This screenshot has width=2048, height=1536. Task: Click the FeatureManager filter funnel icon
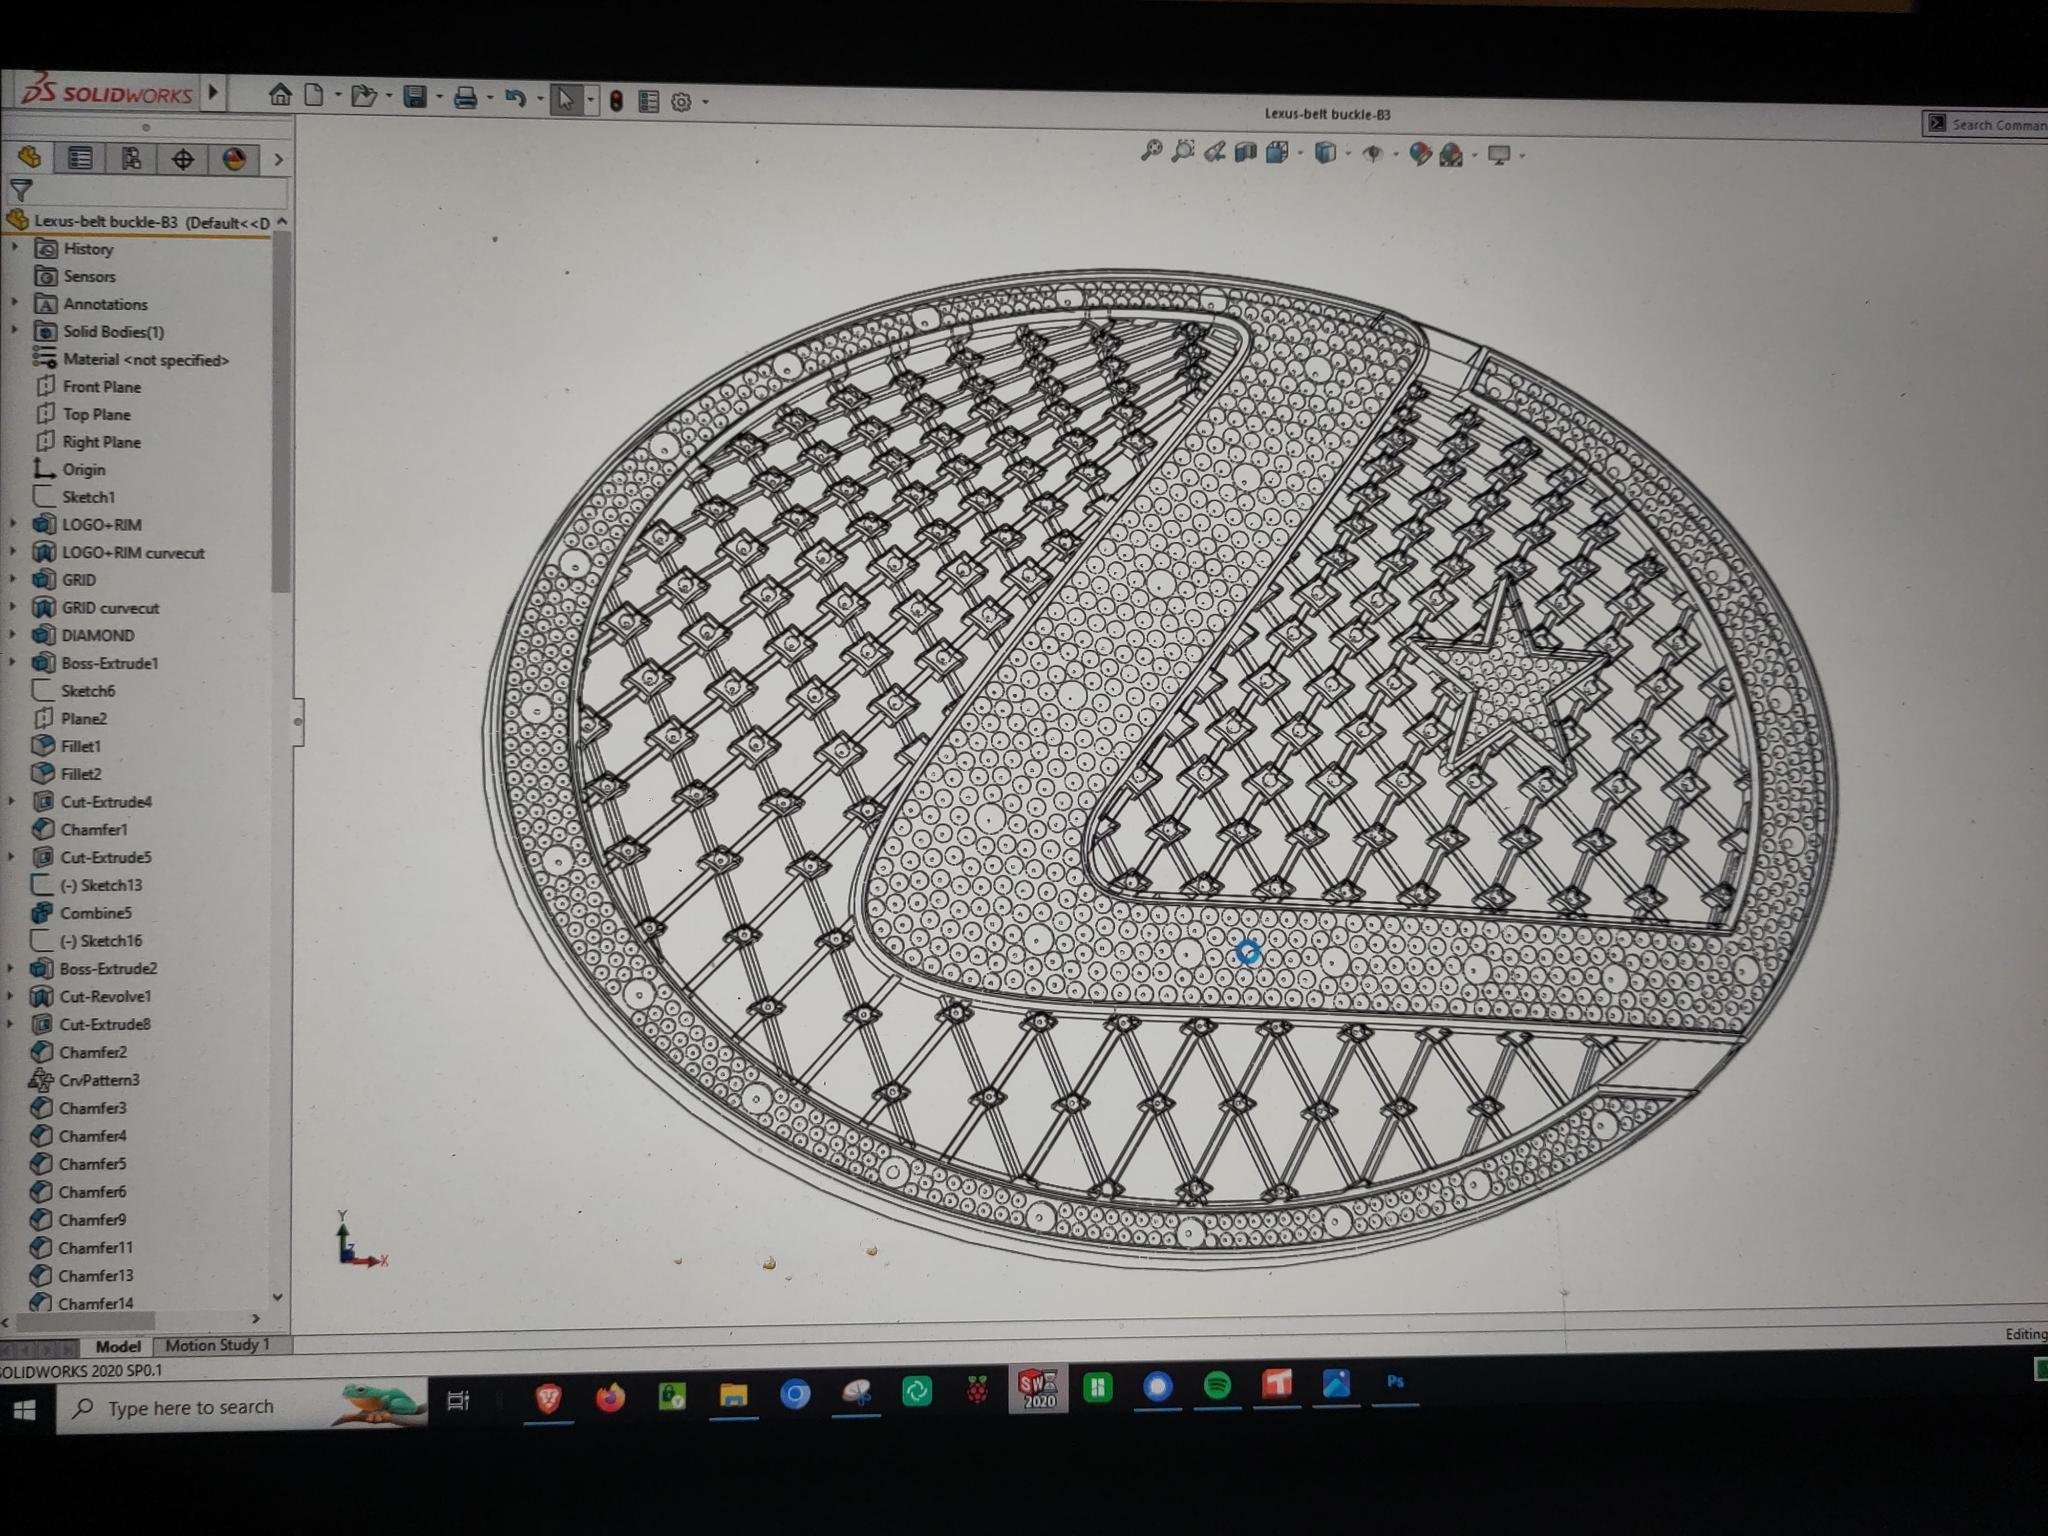(x=21, y=189)
